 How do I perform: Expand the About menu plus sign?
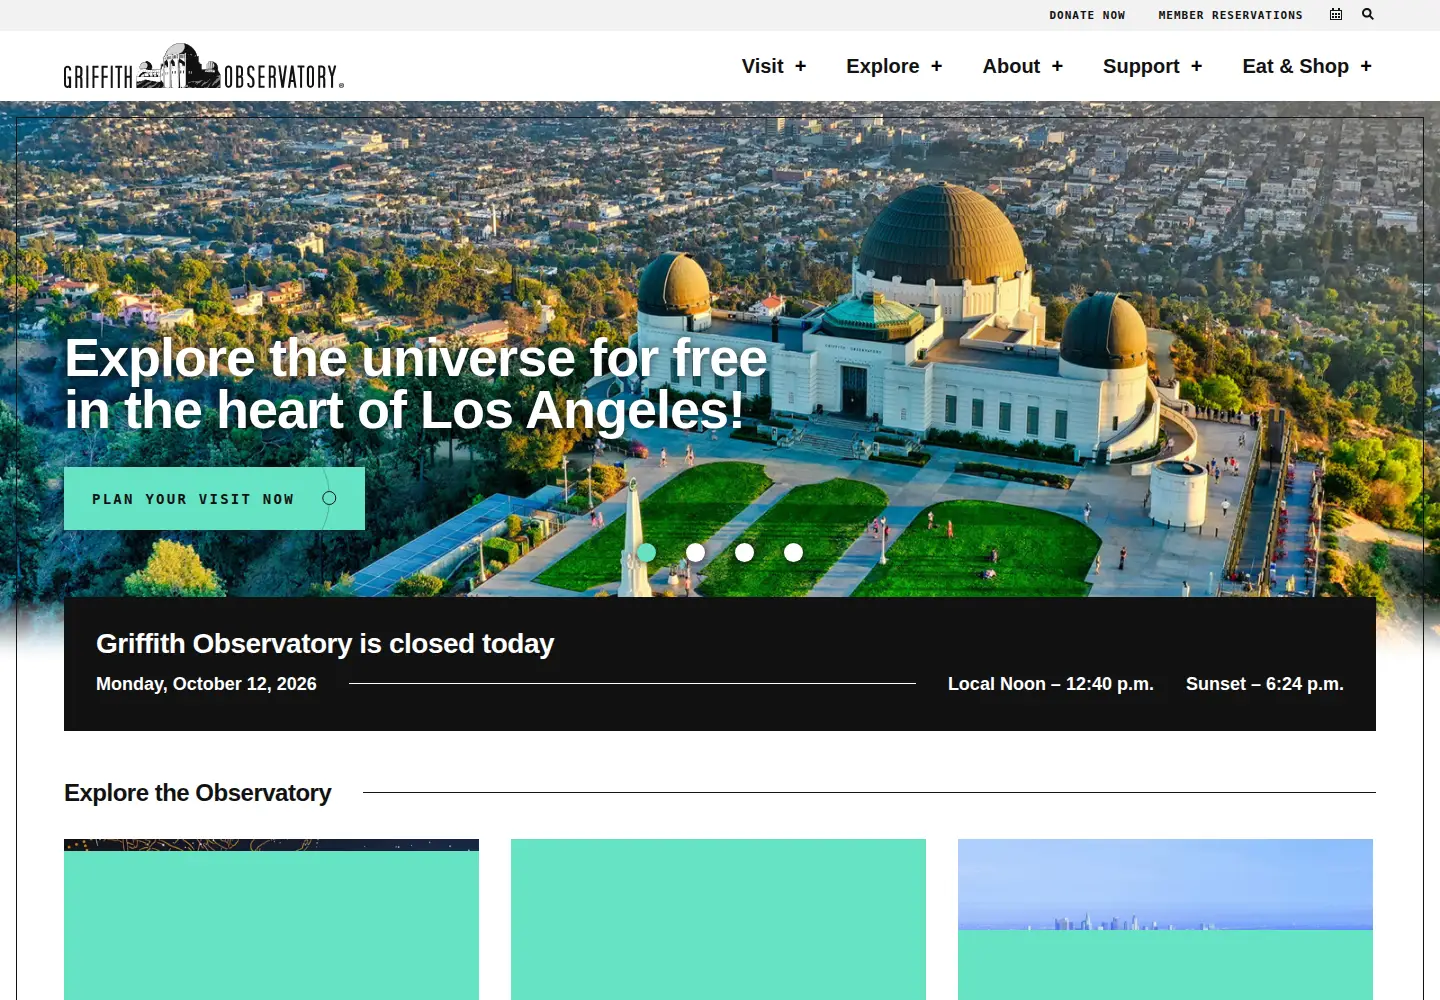1057,66
